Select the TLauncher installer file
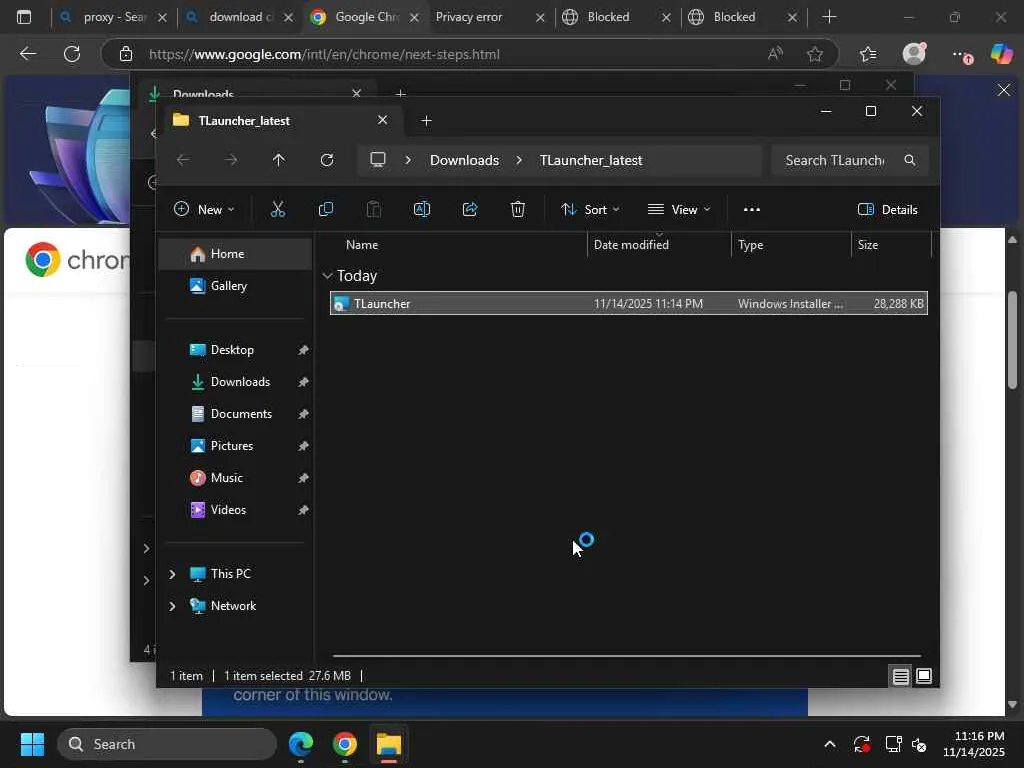 click(x=628, y=303)
